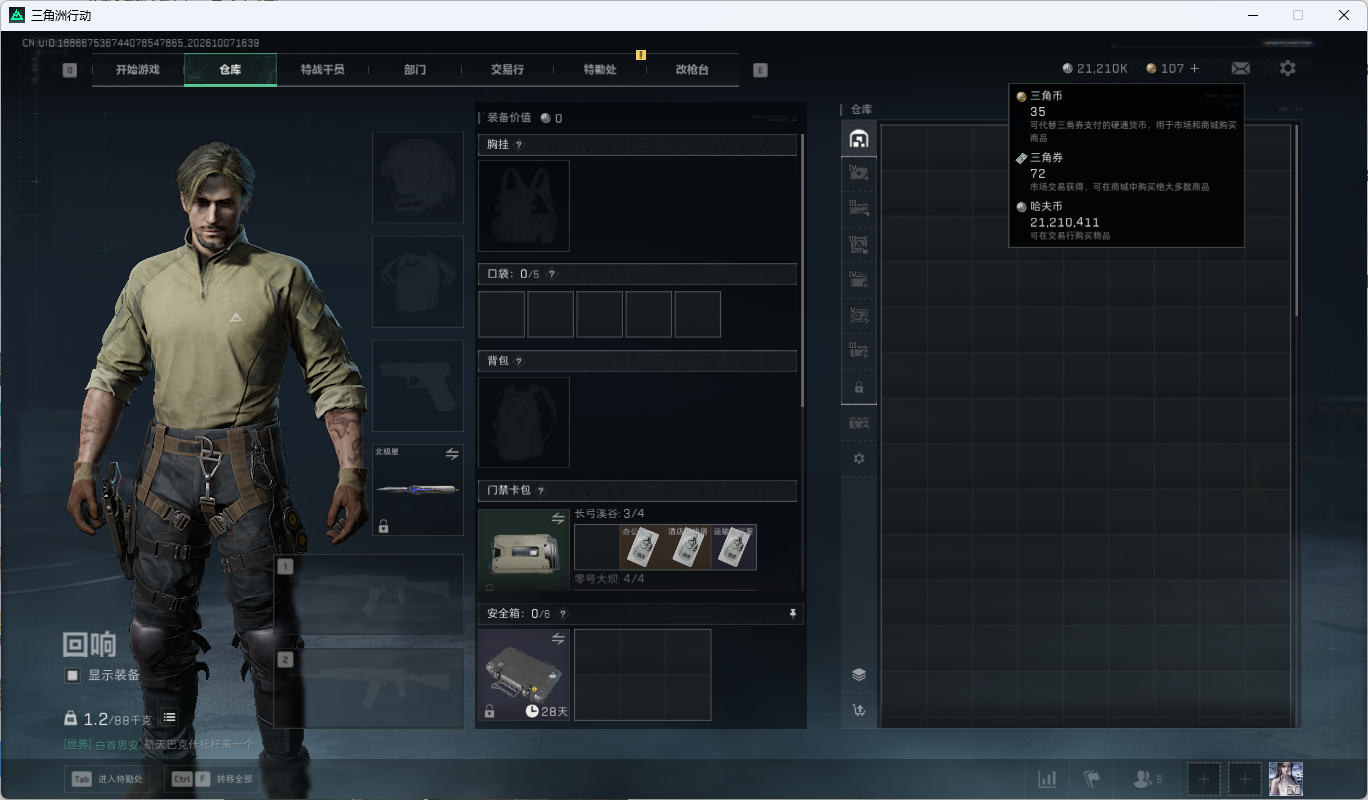This screenshot has width=1368, height=800.
Task: Open the statistics bar chart icon
Action: pyautogui.click(x=1047, y=778)
